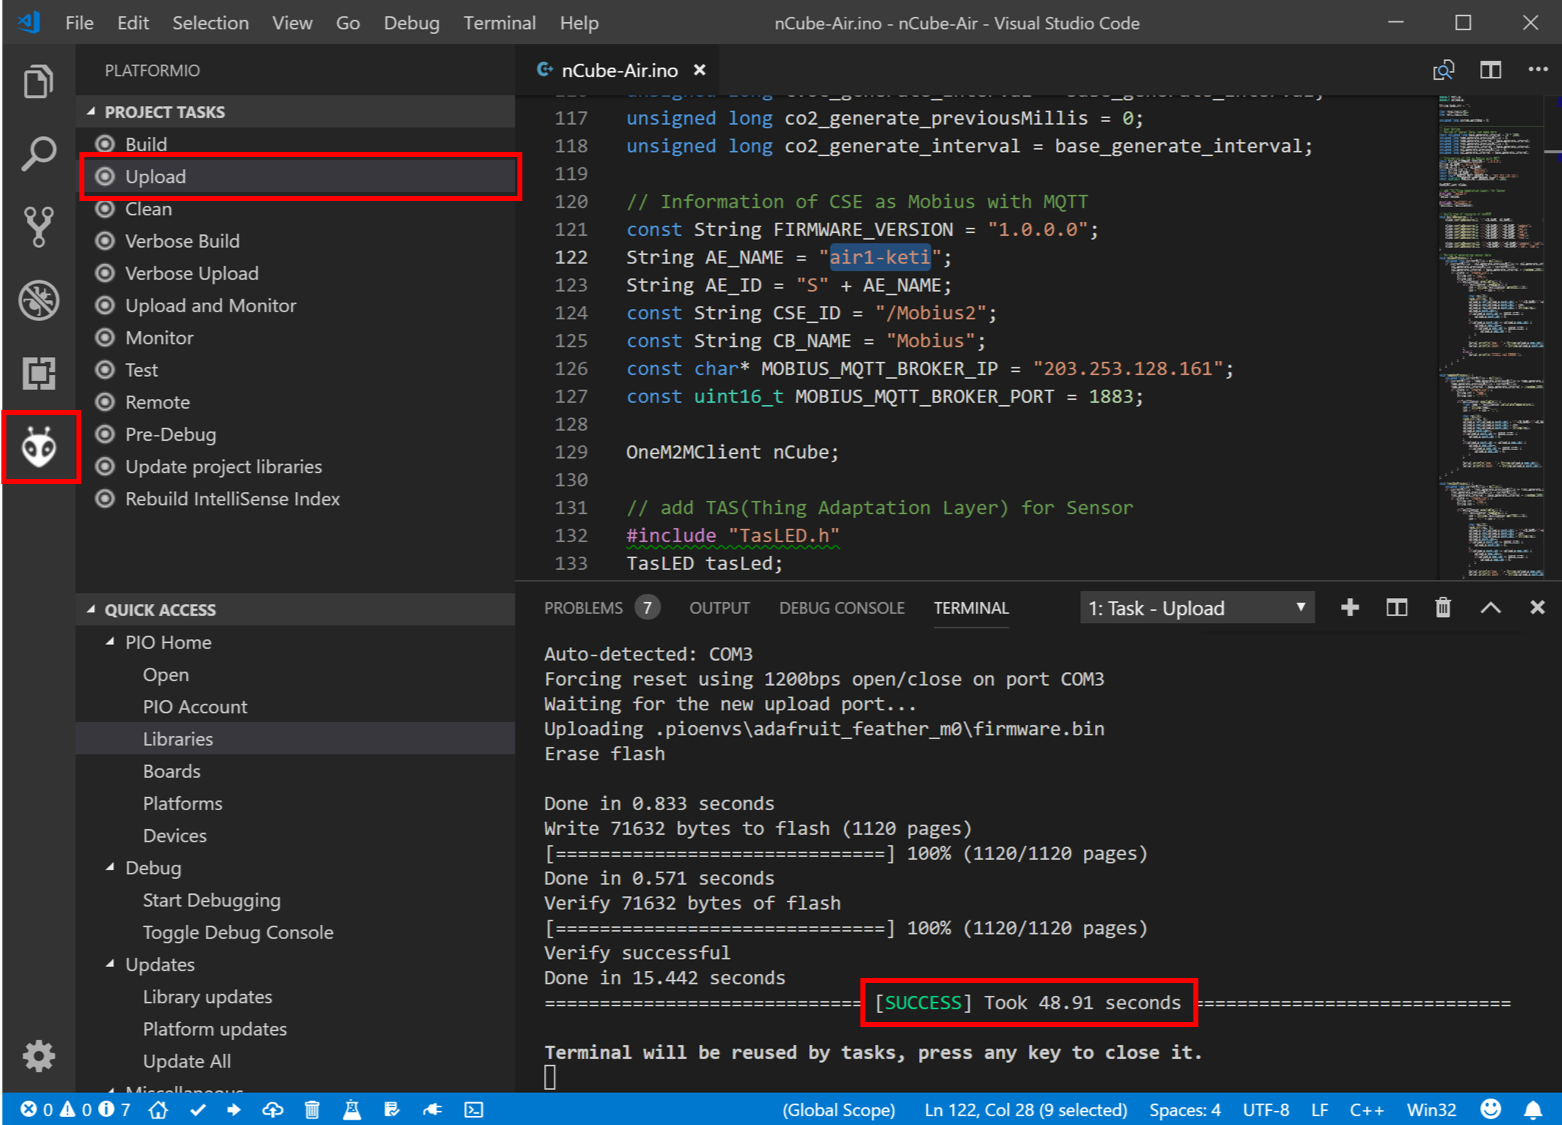The width and height of the screenshot is (1562, 1125).
Task: Click Start Debugging in Quick Access
Action: (x=297, y=899)
